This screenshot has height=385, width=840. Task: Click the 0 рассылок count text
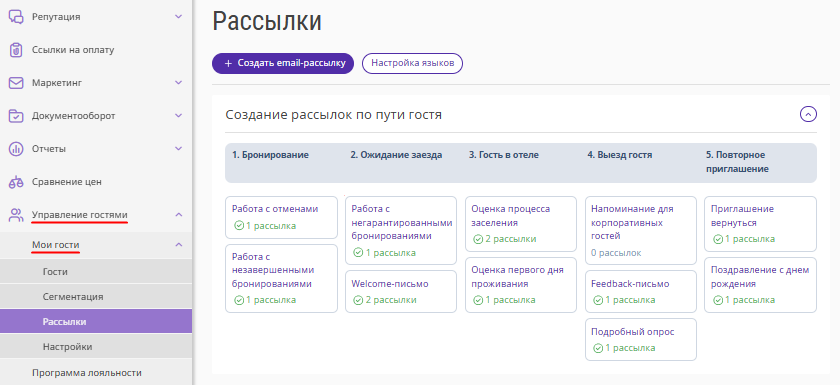click(616, 253)
